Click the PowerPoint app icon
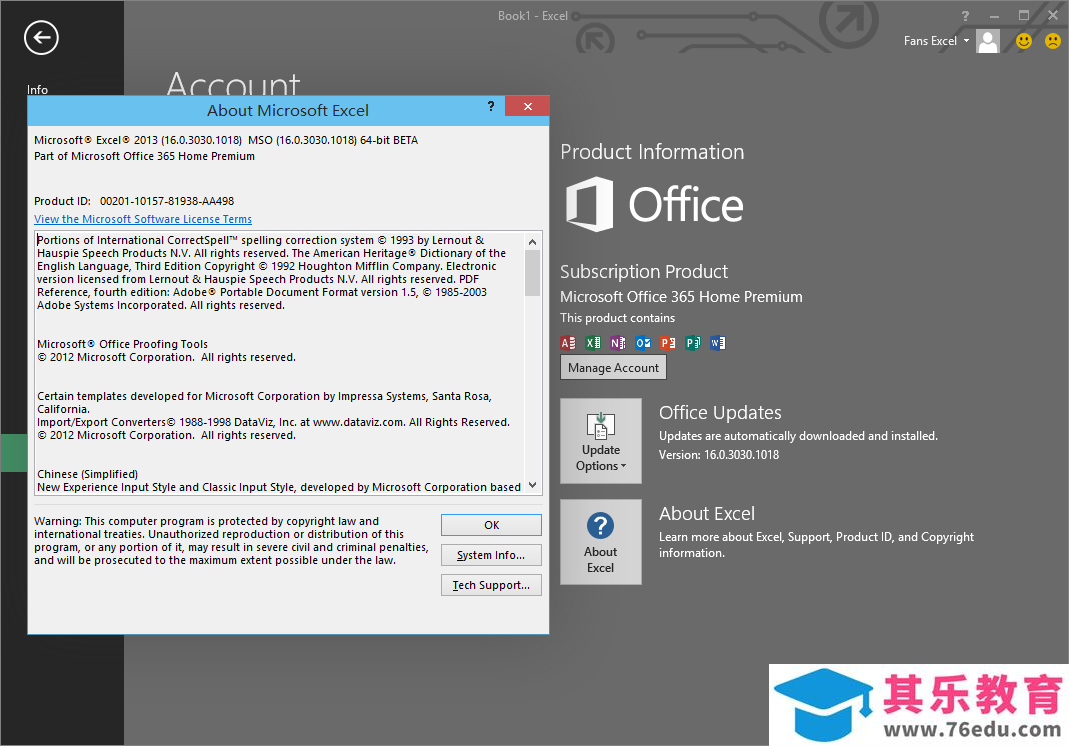This screenshot has width=1069, height=746. pyautogui.click(x=668, y=343)
